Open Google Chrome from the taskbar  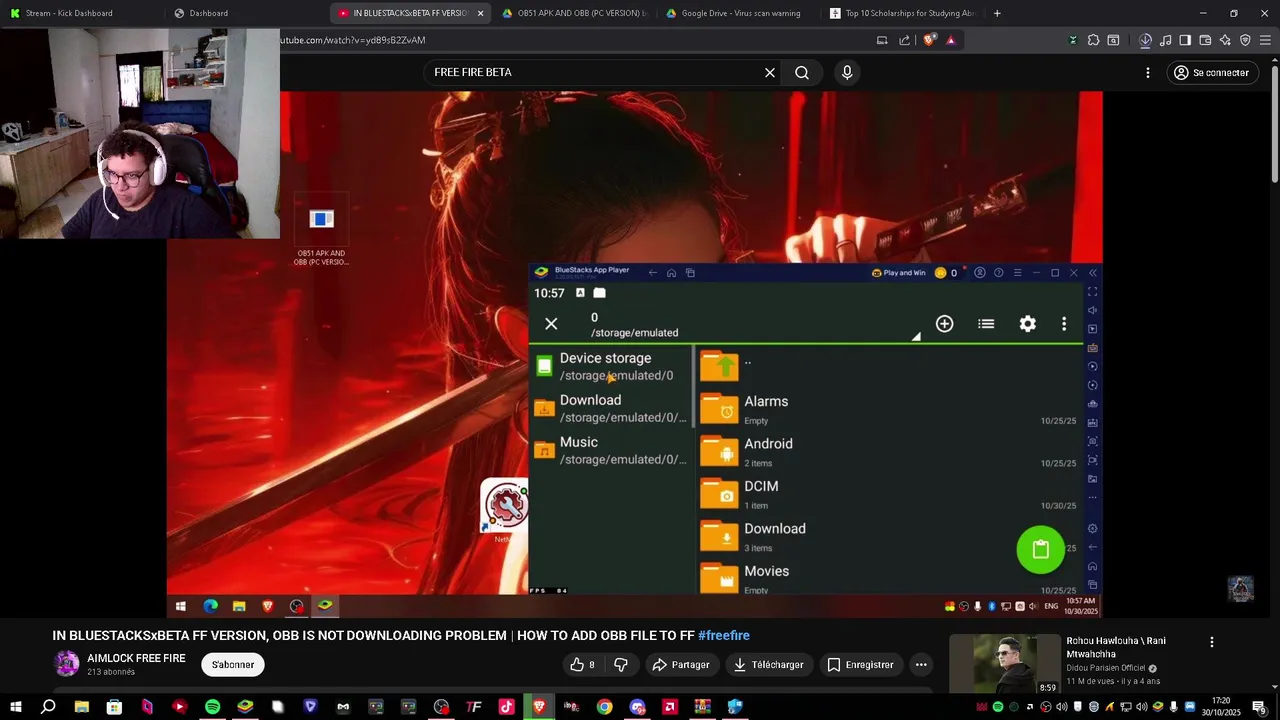tap(604, 707)
